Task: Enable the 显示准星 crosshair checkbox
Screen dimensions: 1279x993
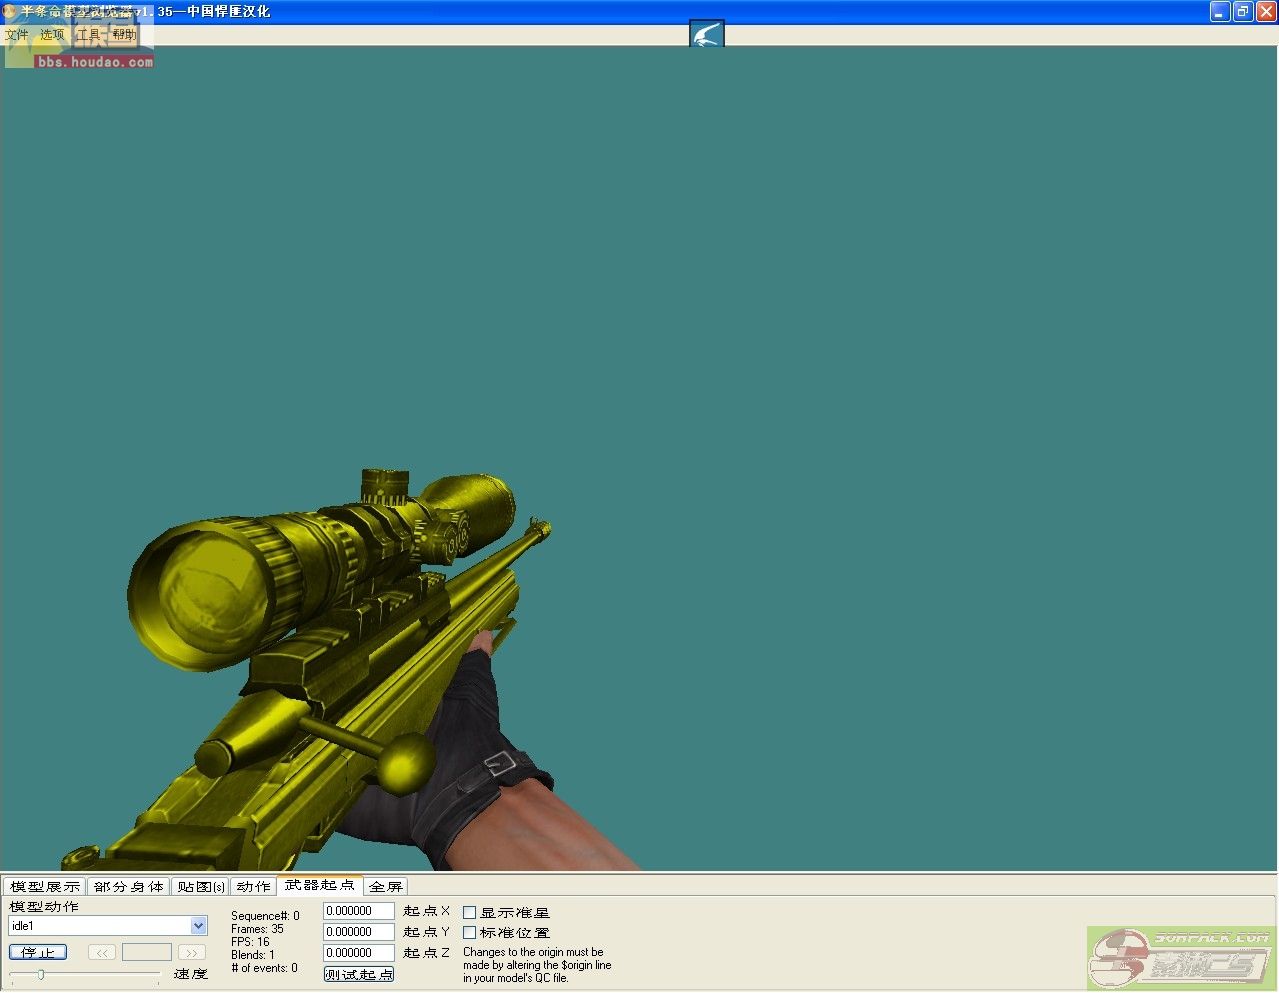Action: point(469,913)
